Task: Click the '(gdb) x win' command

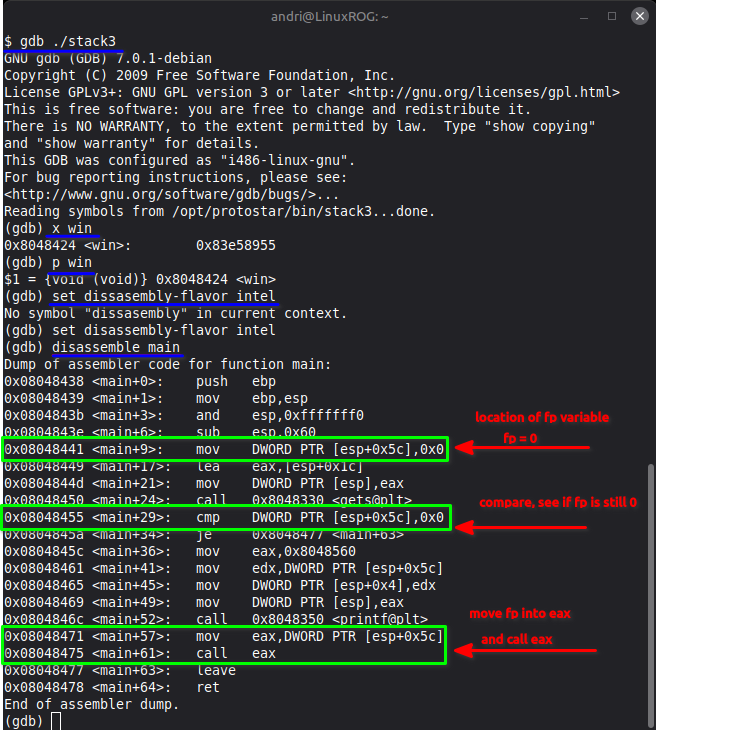Action: click(x=48, y=228)
